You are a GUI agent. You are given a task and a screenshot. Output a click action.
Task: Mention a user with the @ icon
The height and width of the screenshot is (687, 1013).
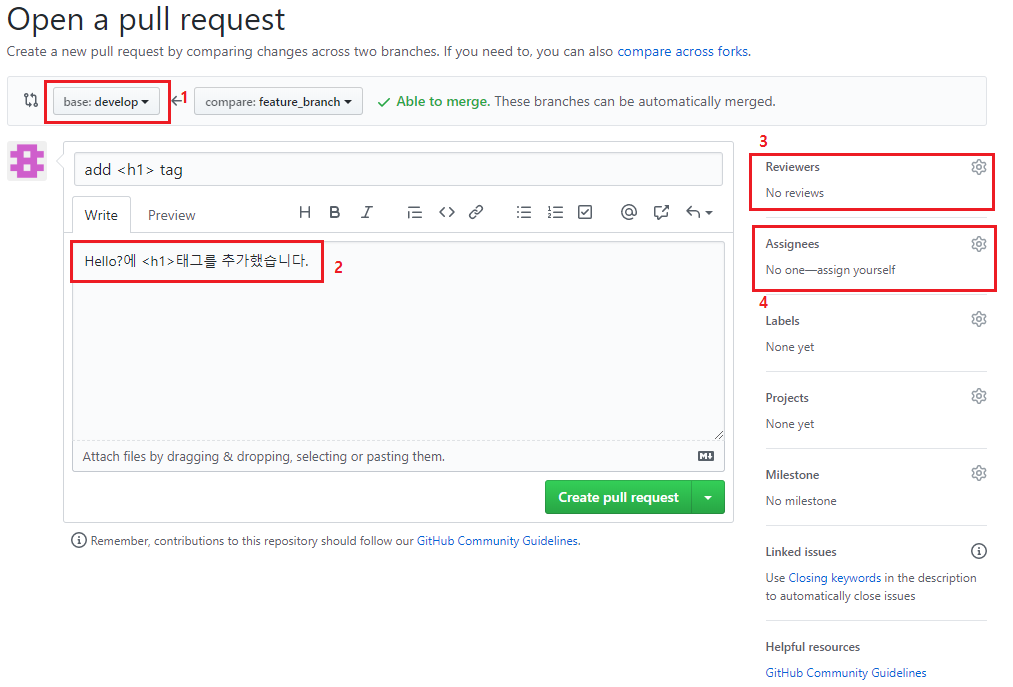[x=629, y=212]
